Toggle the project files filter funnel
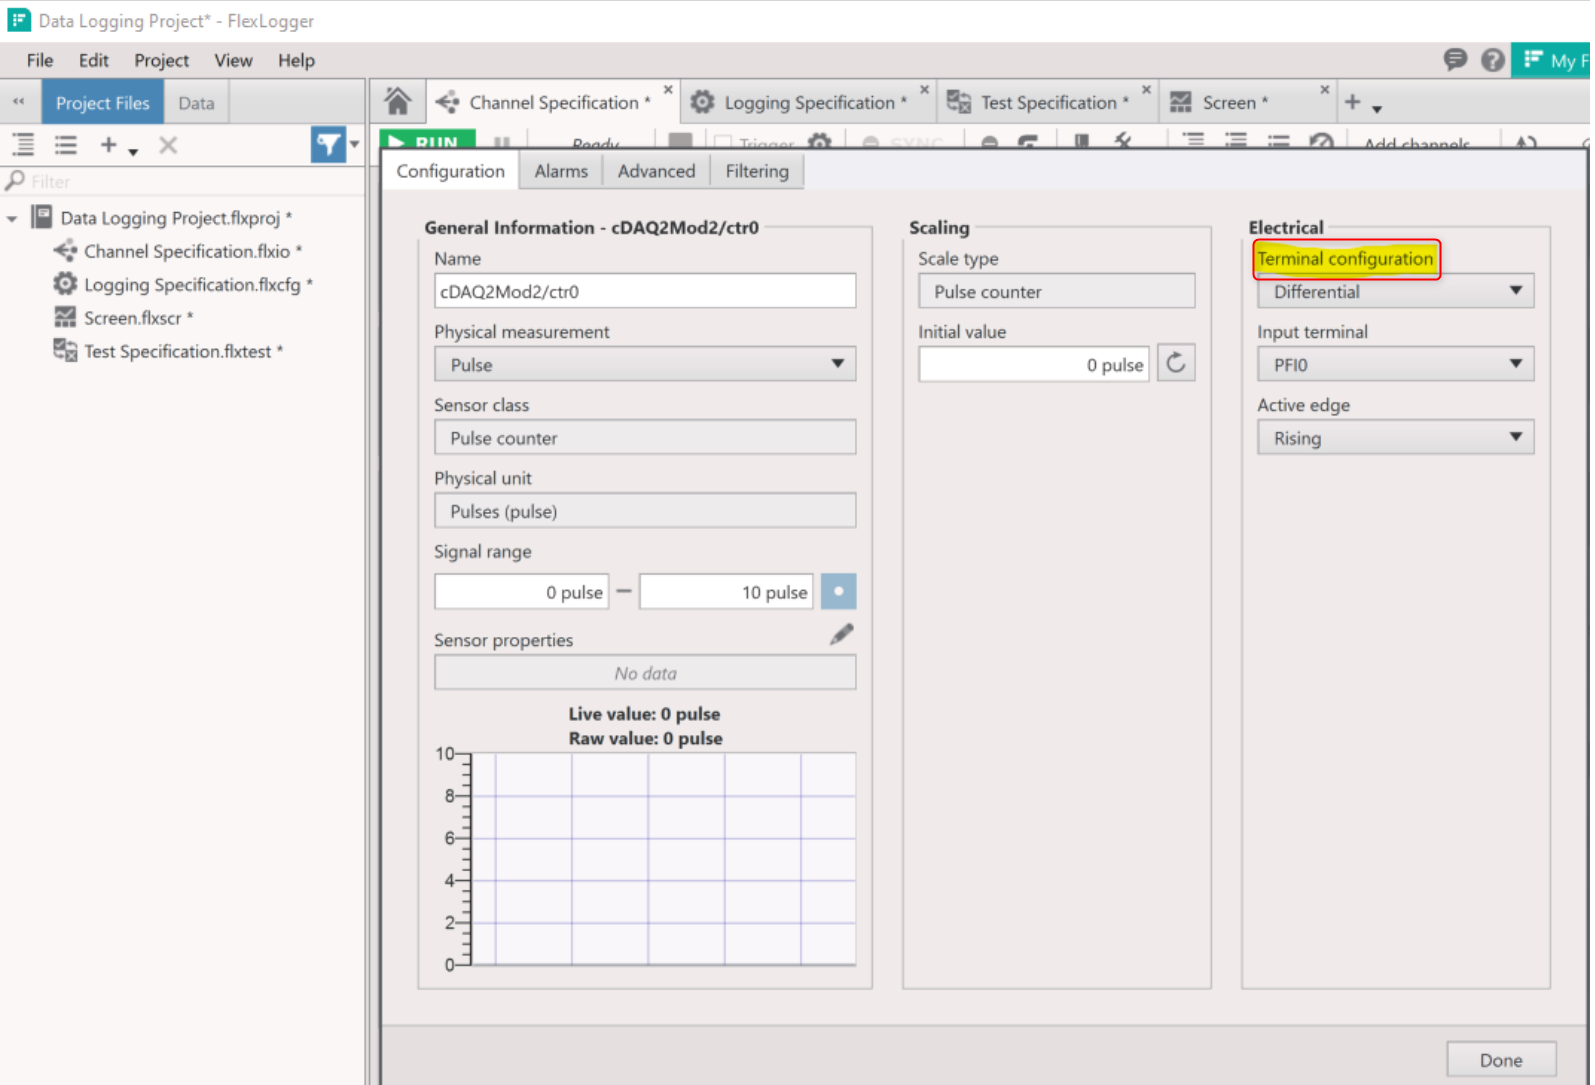 tap(328, 145)
